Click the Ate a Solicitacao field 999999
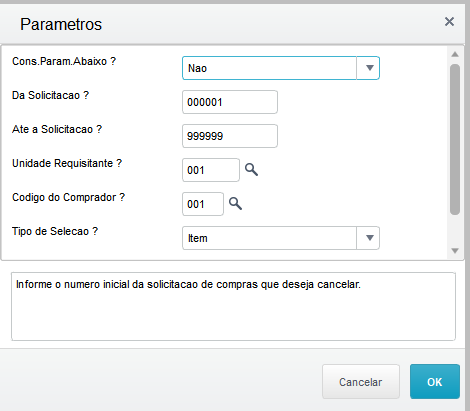This screenshot has height=411, width=470. [230, 136]
